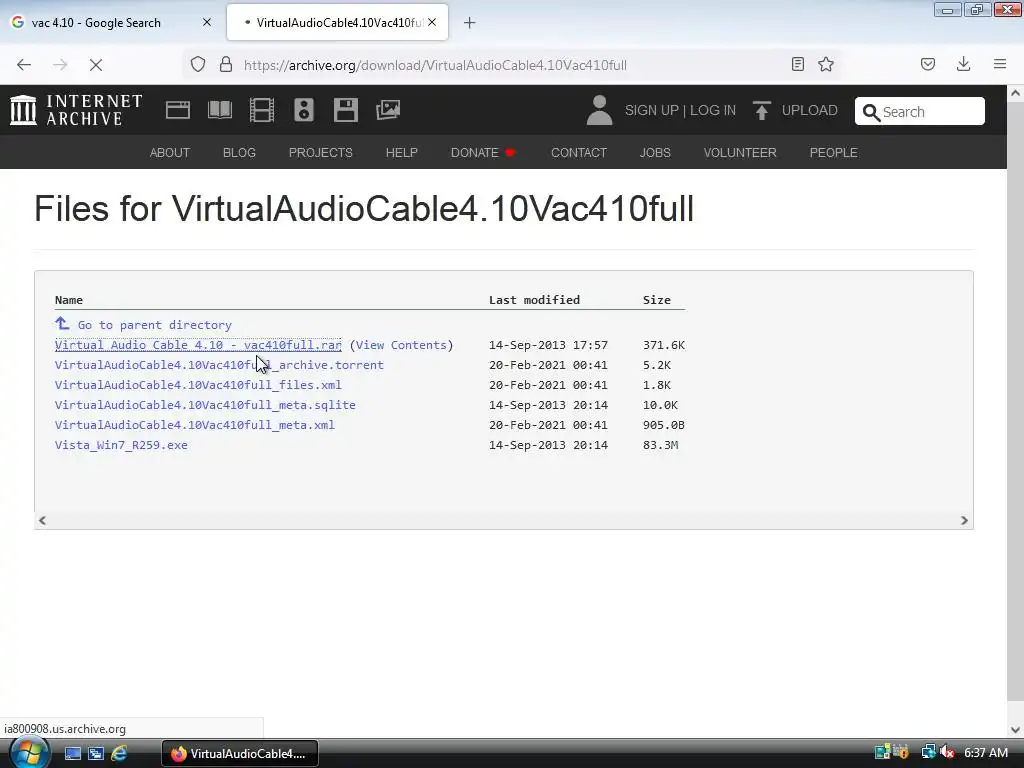Open the BLOG menu item
The width and height of the screenshot is (1024, 768).
point(239,152)
